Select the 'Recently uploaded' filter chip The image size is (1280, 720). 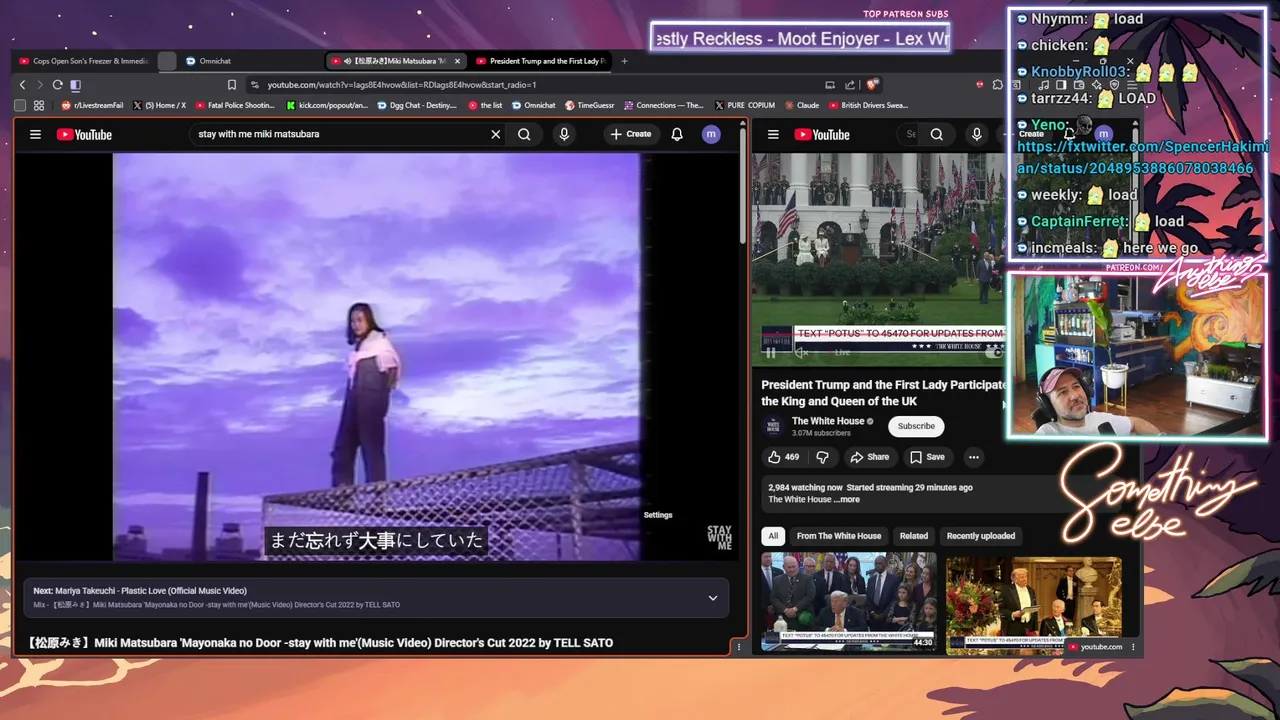click(x=981, y=536)
